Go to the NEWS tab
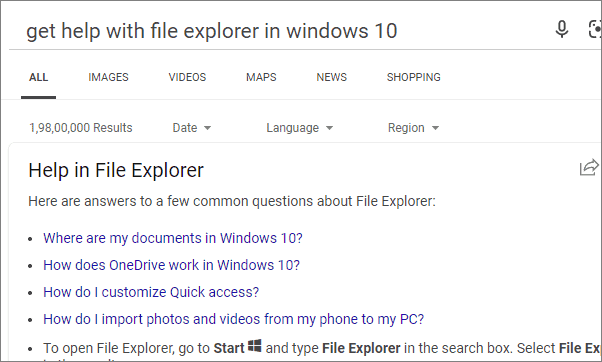 (x=331, y=77)
